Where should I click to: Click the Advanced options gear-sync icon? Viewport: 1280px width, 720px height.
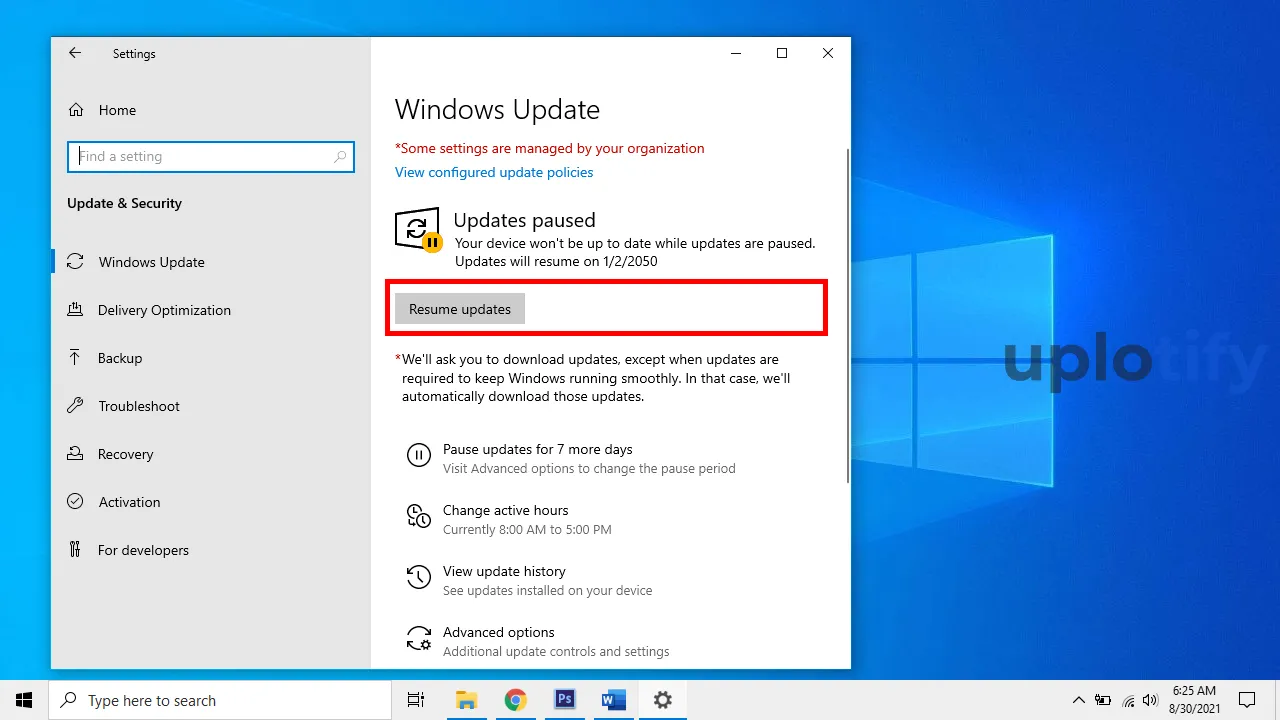[x=418, y=639]
